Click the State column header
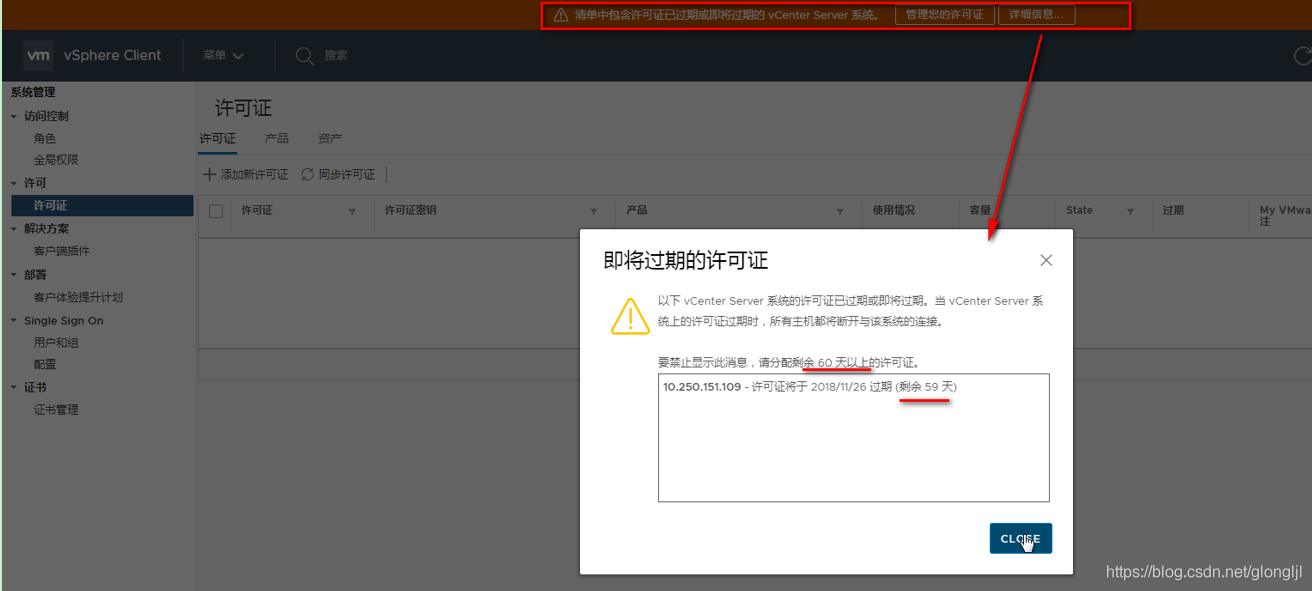Screen dimensions: 1312x591 click(x=1079, y=211)
